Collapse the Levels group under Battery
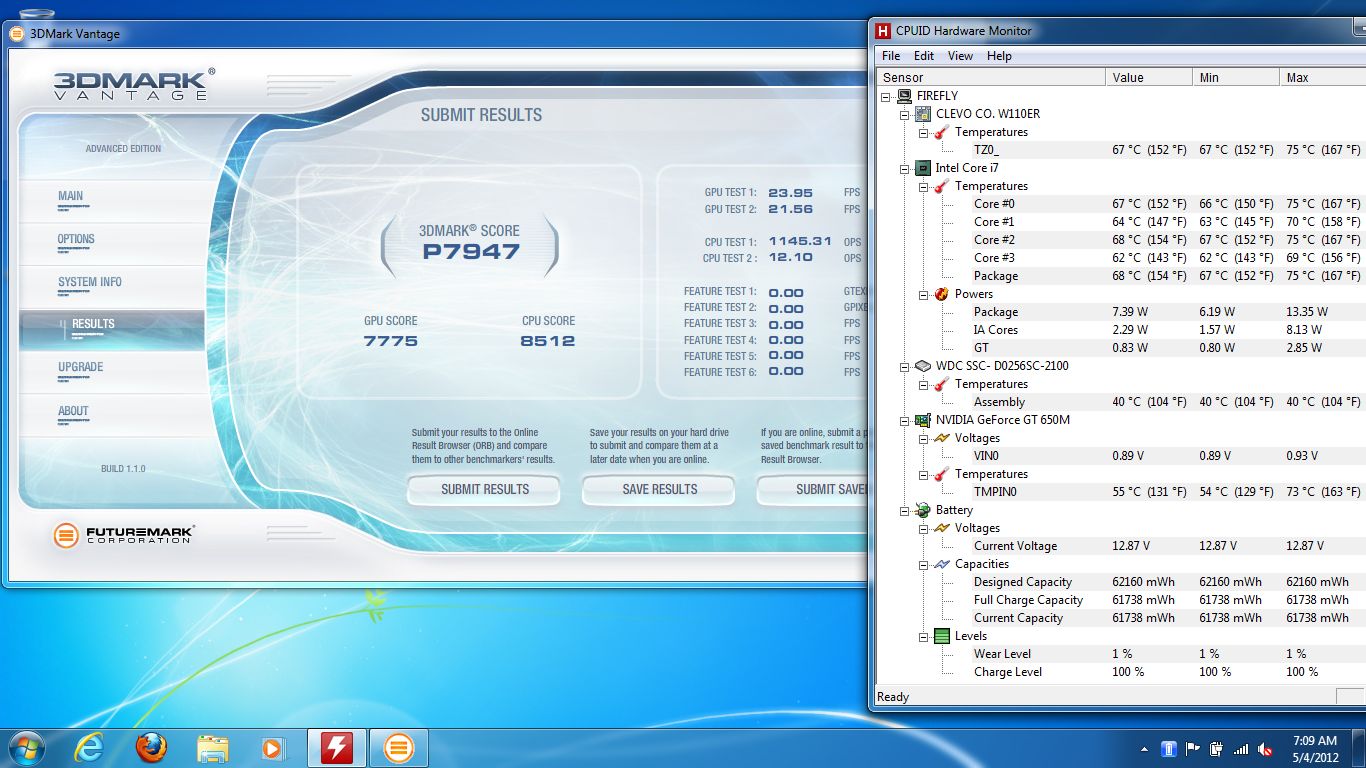This screenshot has height=768, width=1366. [924, 636]
